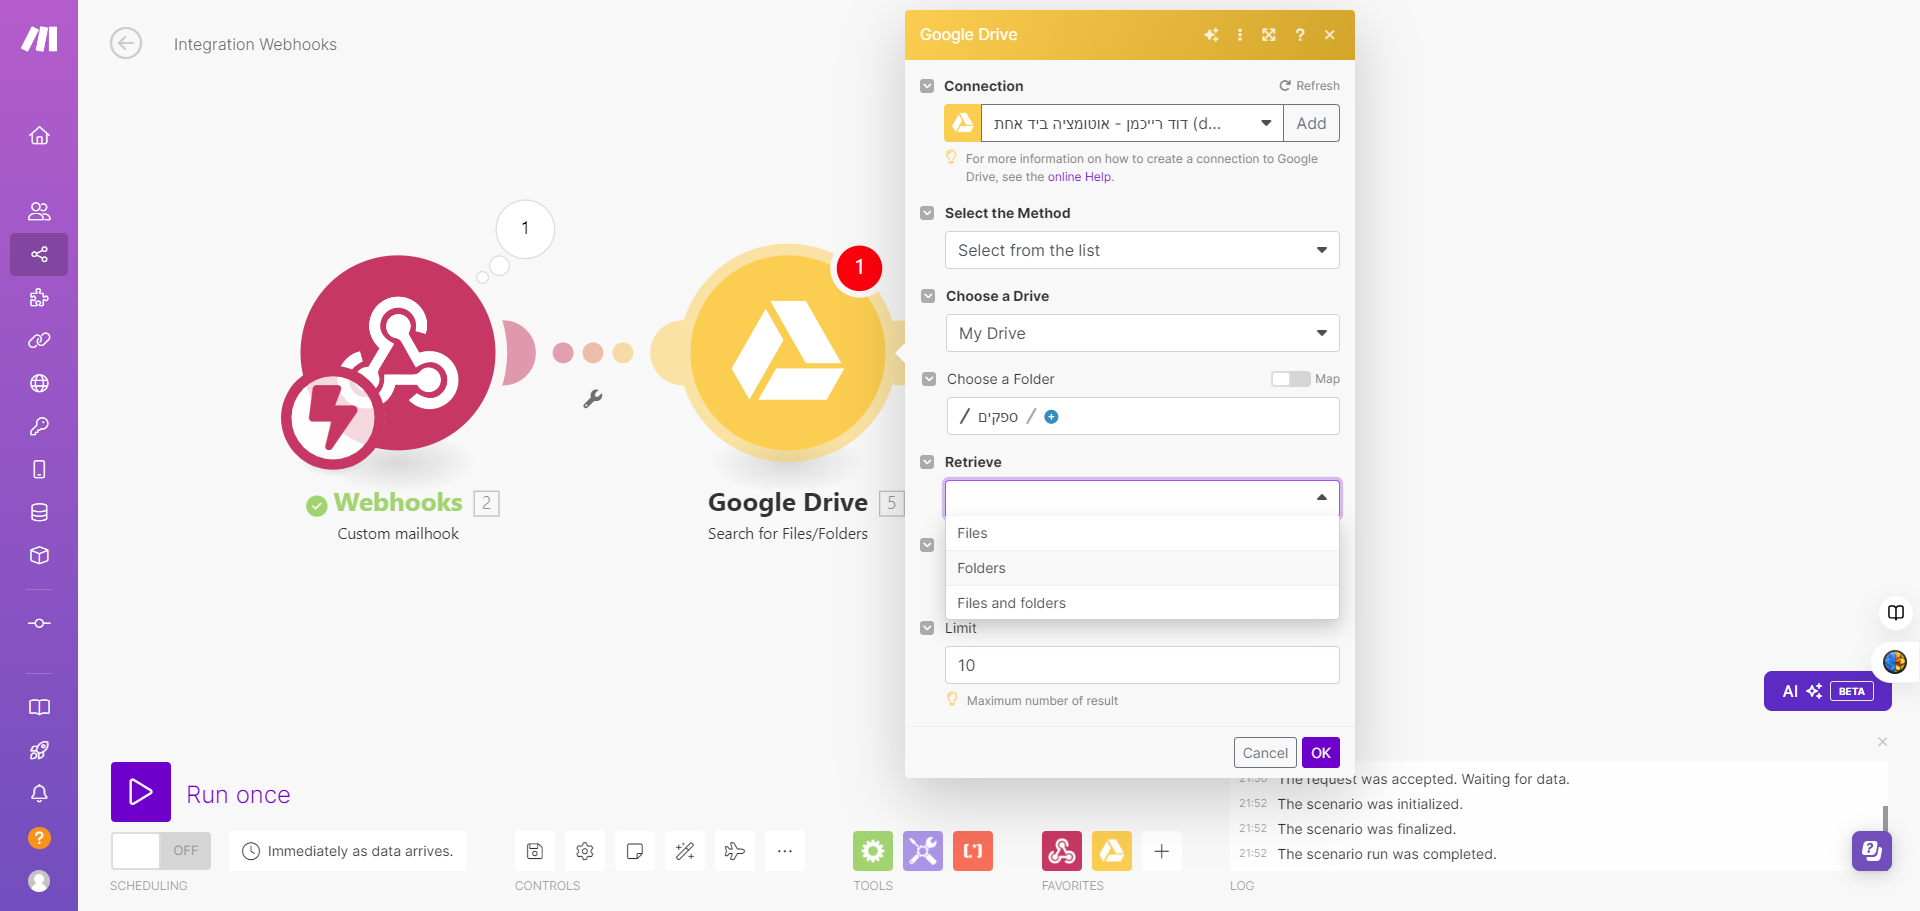Open the Notes icon in controls

coord(635,851)
